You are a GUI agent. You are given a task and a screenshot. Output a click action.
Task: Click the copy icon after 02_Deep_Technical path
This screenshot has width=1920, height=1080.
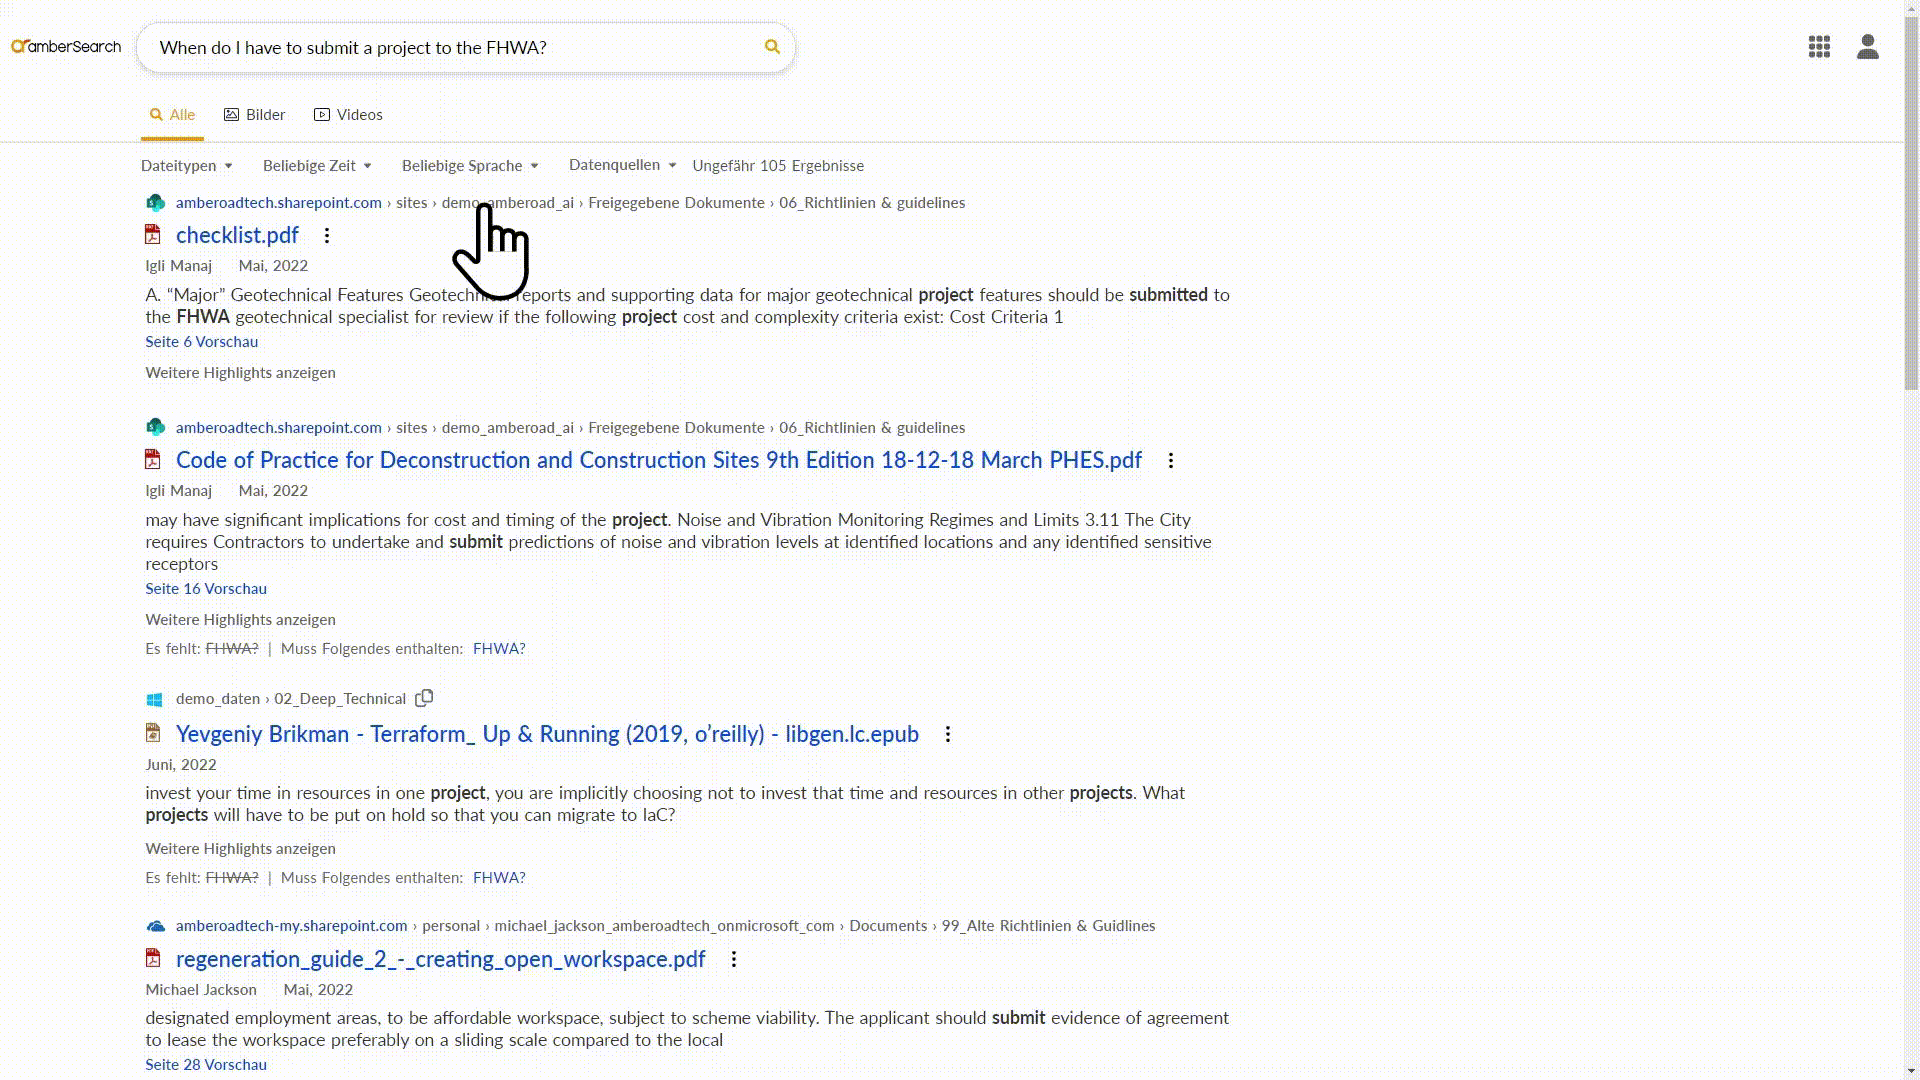point(424,698)
